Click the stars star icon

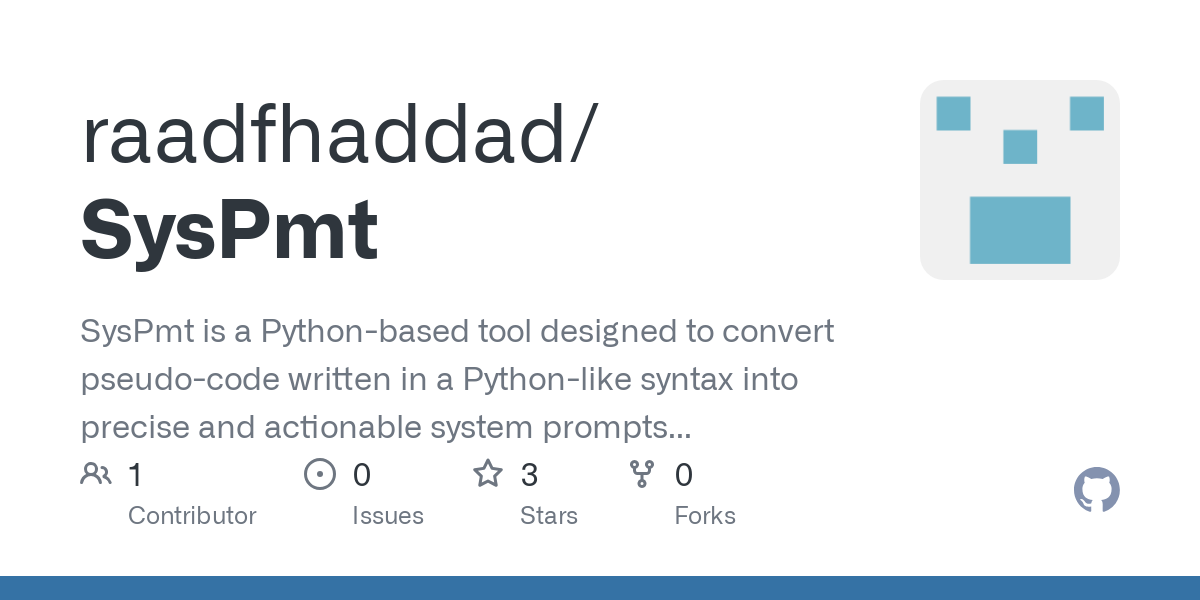[488, 474]
